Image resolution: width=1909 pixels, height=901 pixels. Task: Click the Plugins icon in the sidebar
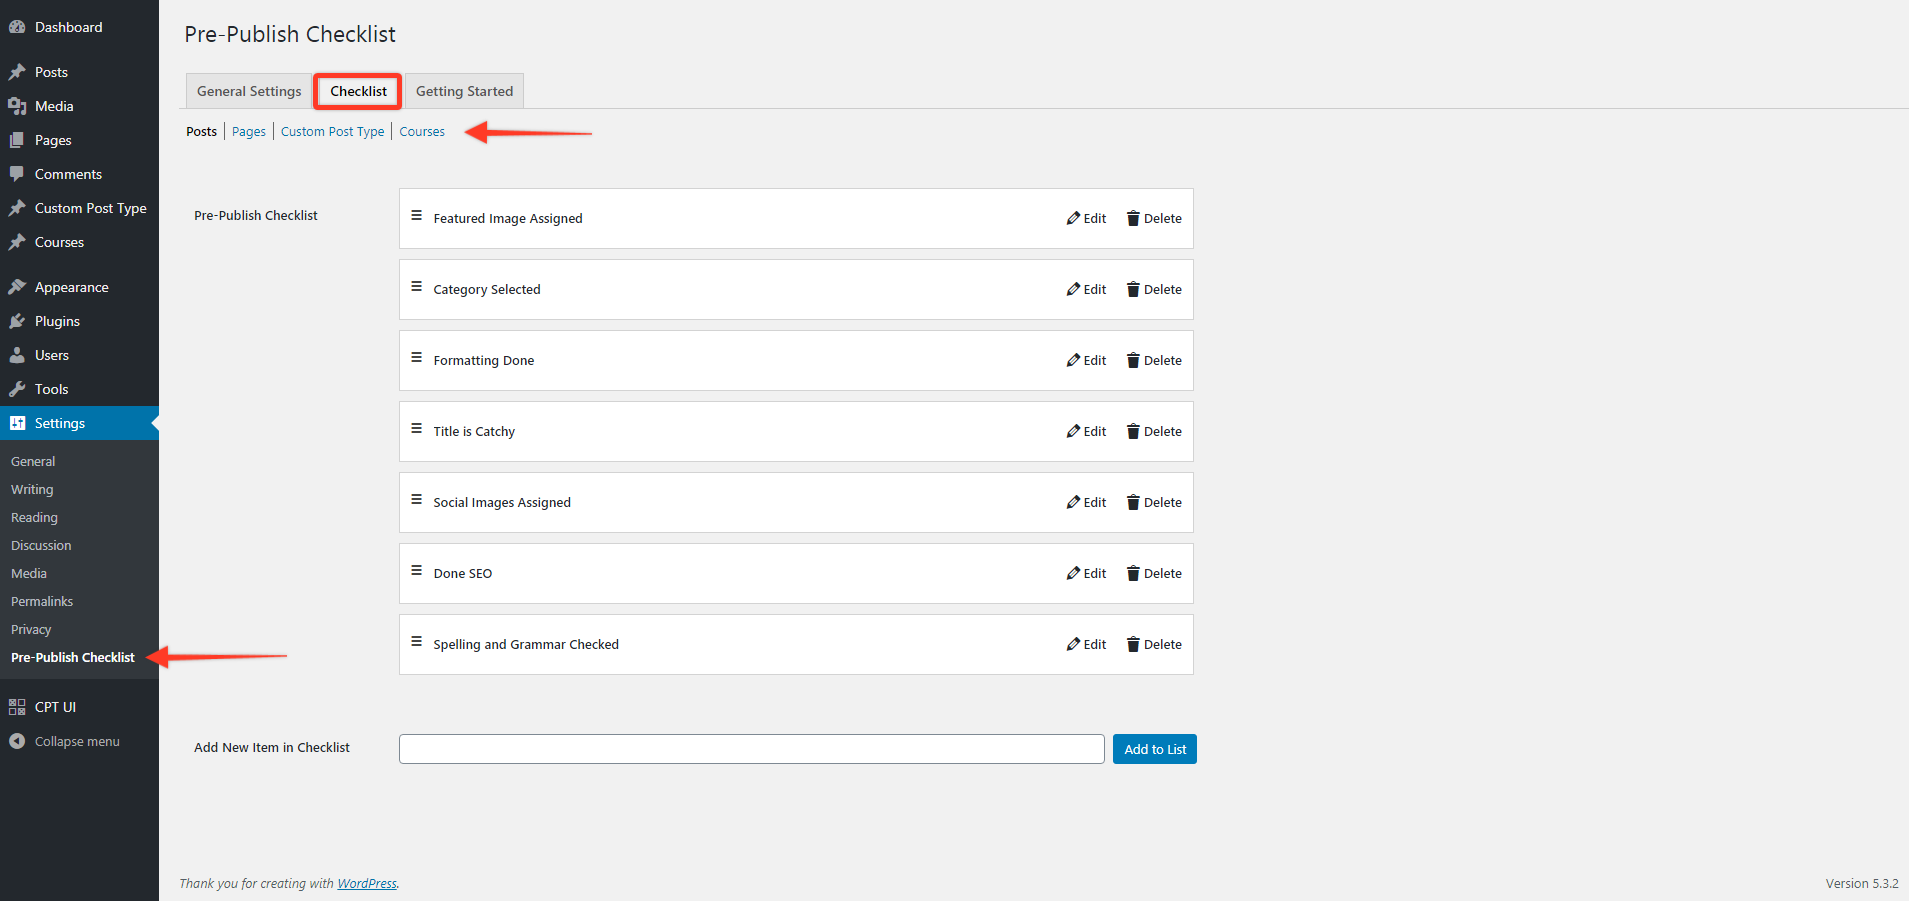click(x=17, y=320)
